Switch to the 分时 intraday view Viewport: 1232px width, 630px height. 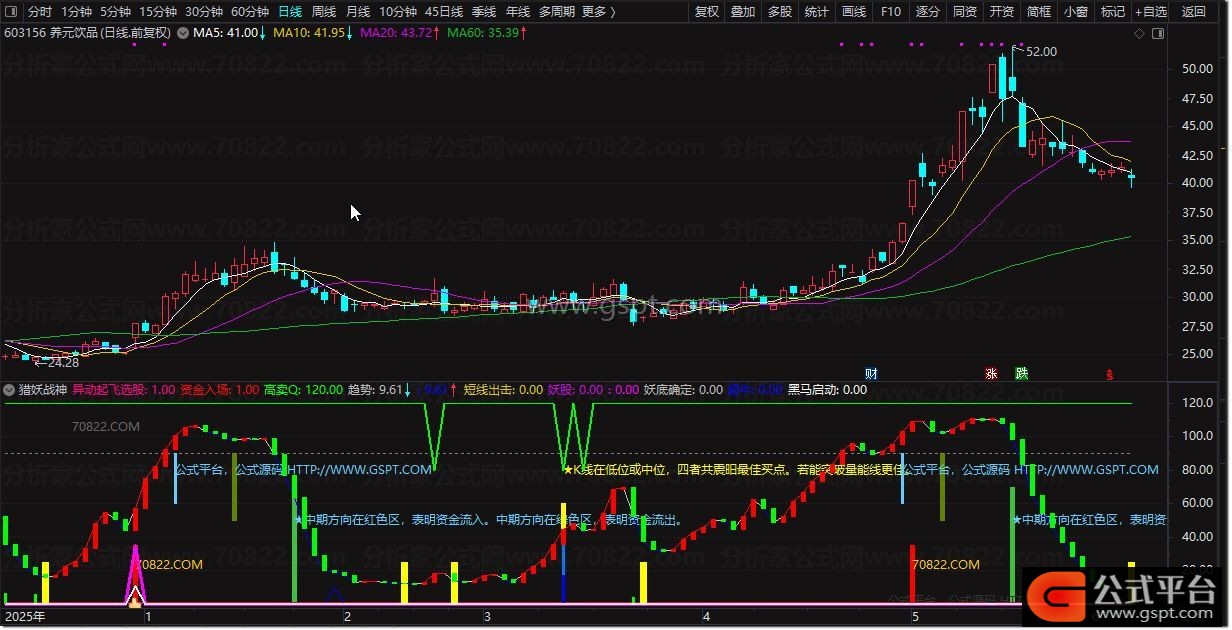click(x=39, y=12)
